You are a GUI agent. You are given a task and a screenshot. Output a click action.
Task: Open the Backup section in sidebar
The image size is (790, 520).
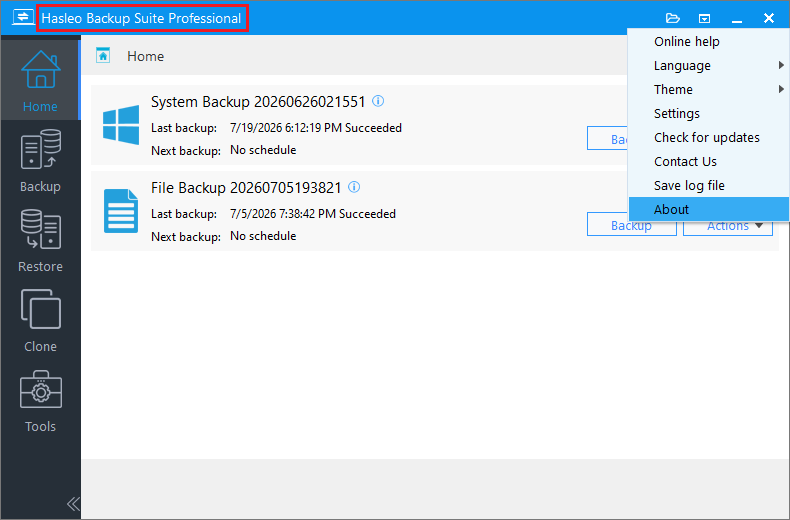pyautogui.click(x=40, y=160)
